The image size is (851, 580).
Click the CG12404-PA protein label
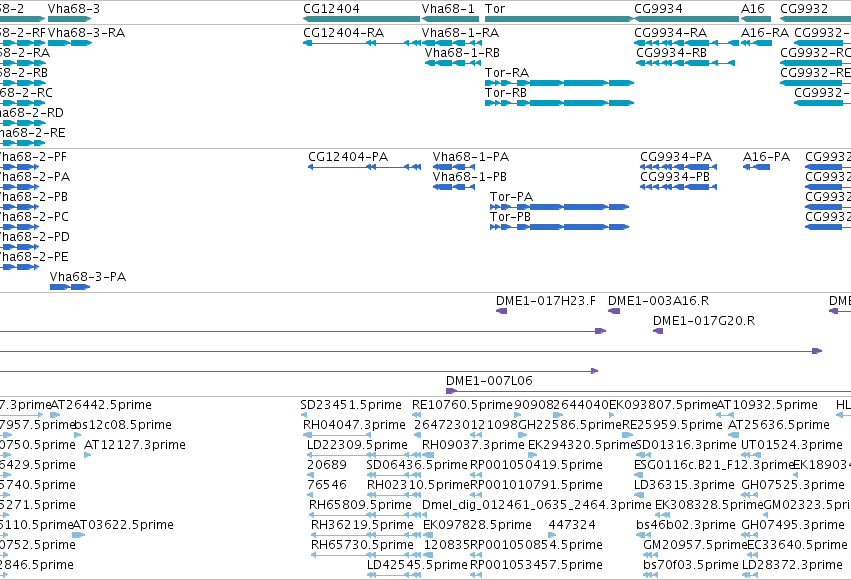[348, 157]
